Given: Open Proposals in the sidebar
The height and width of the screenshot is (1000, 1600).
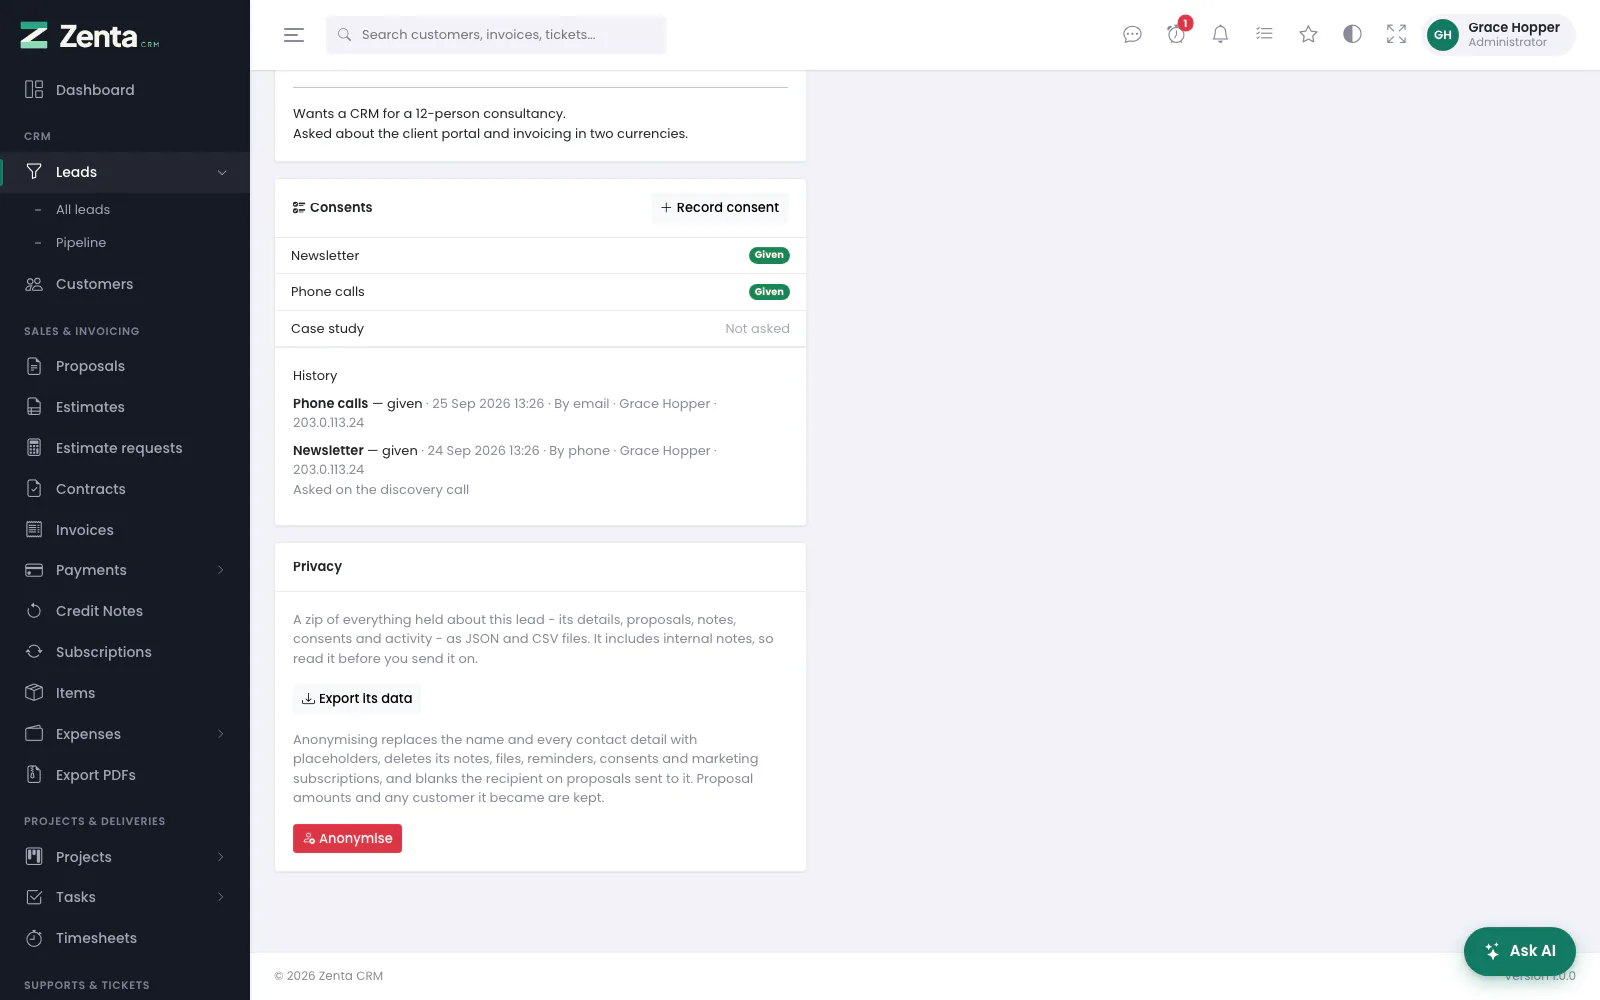Looking at the screenshot, I should point(125,366).
